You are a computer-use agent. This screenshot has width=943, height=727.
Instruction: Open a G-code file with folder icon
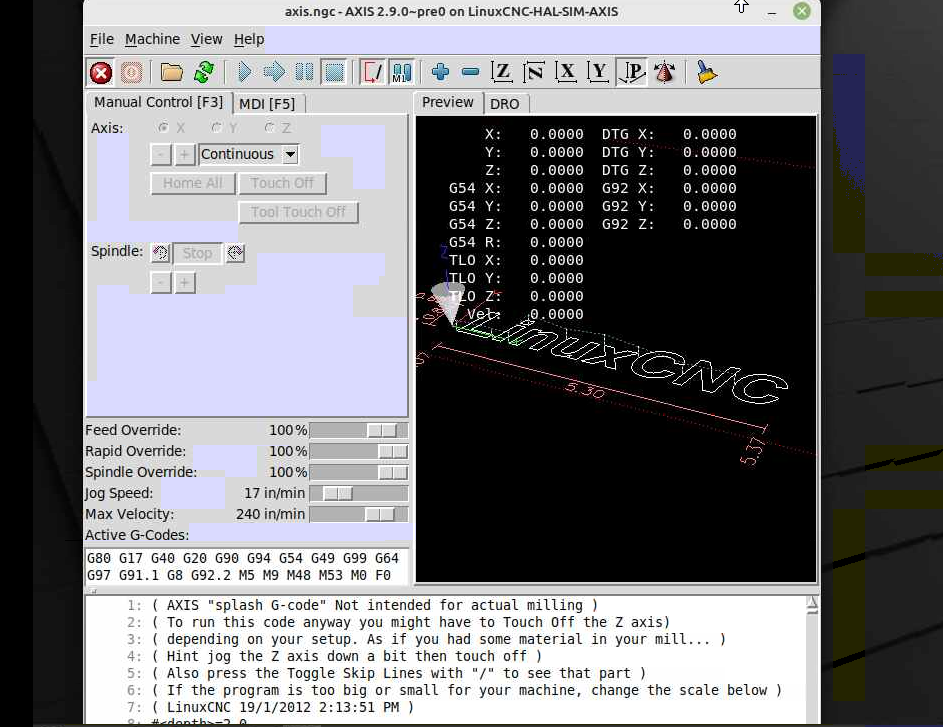[x=171, y=73]
